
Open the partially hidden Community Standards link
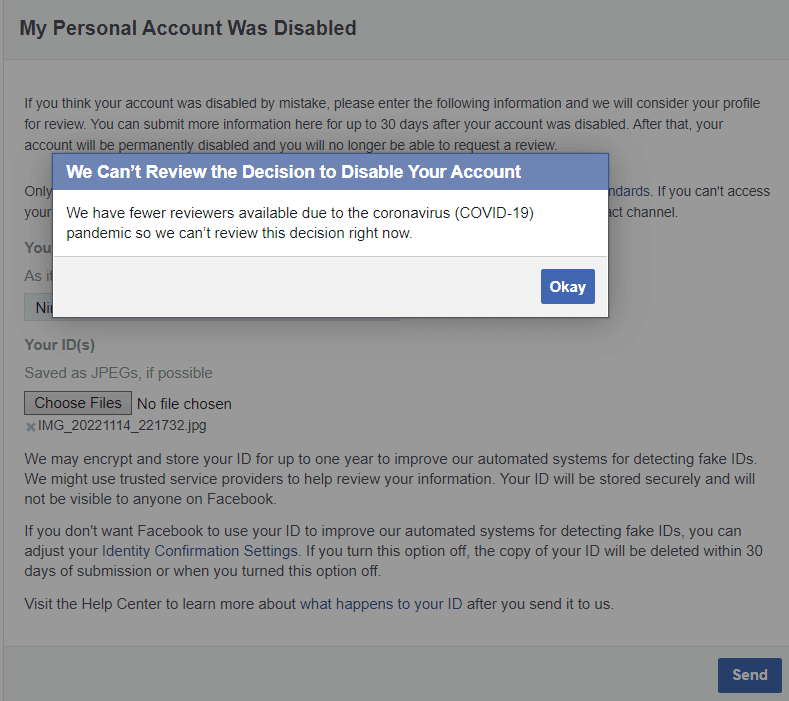[x=632, y=190]
